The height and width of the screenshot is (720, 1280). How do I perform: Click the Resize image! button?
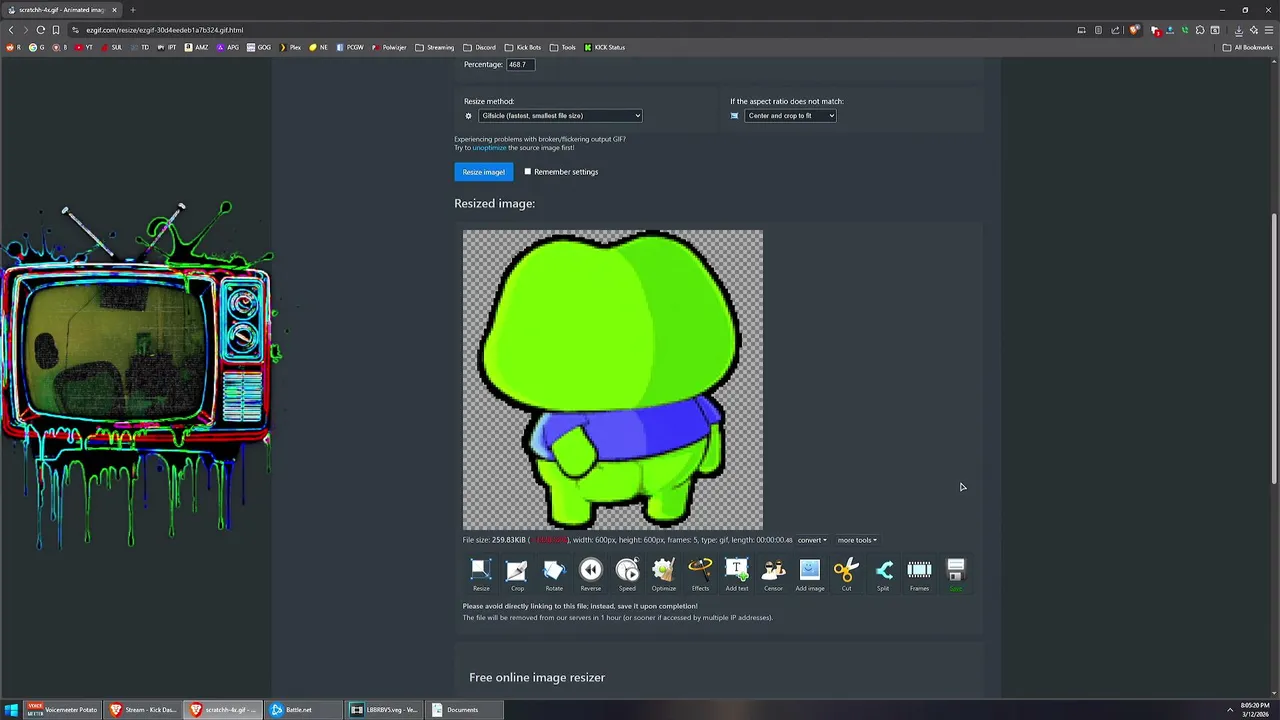tap(483, 172)
